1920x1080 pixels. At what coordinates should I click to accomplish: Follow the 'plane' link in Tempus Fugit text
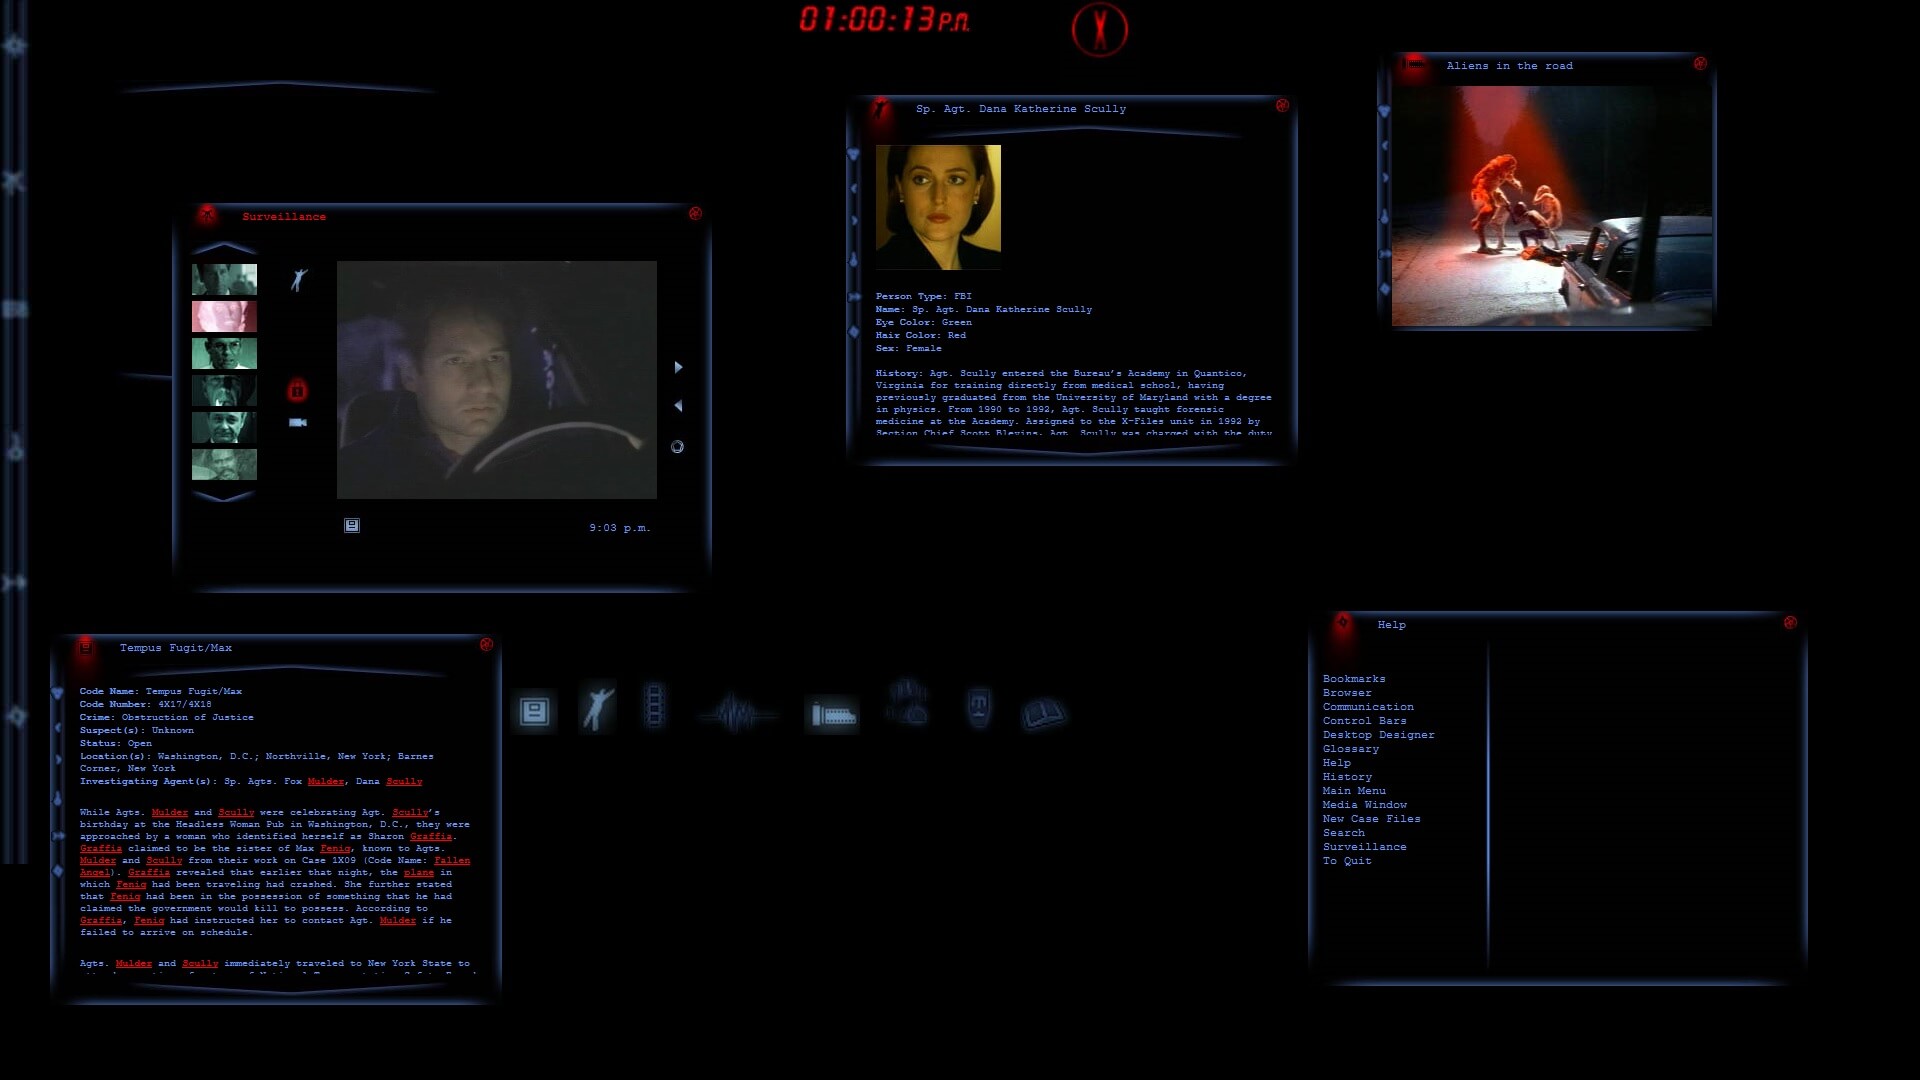click(418, 872)
